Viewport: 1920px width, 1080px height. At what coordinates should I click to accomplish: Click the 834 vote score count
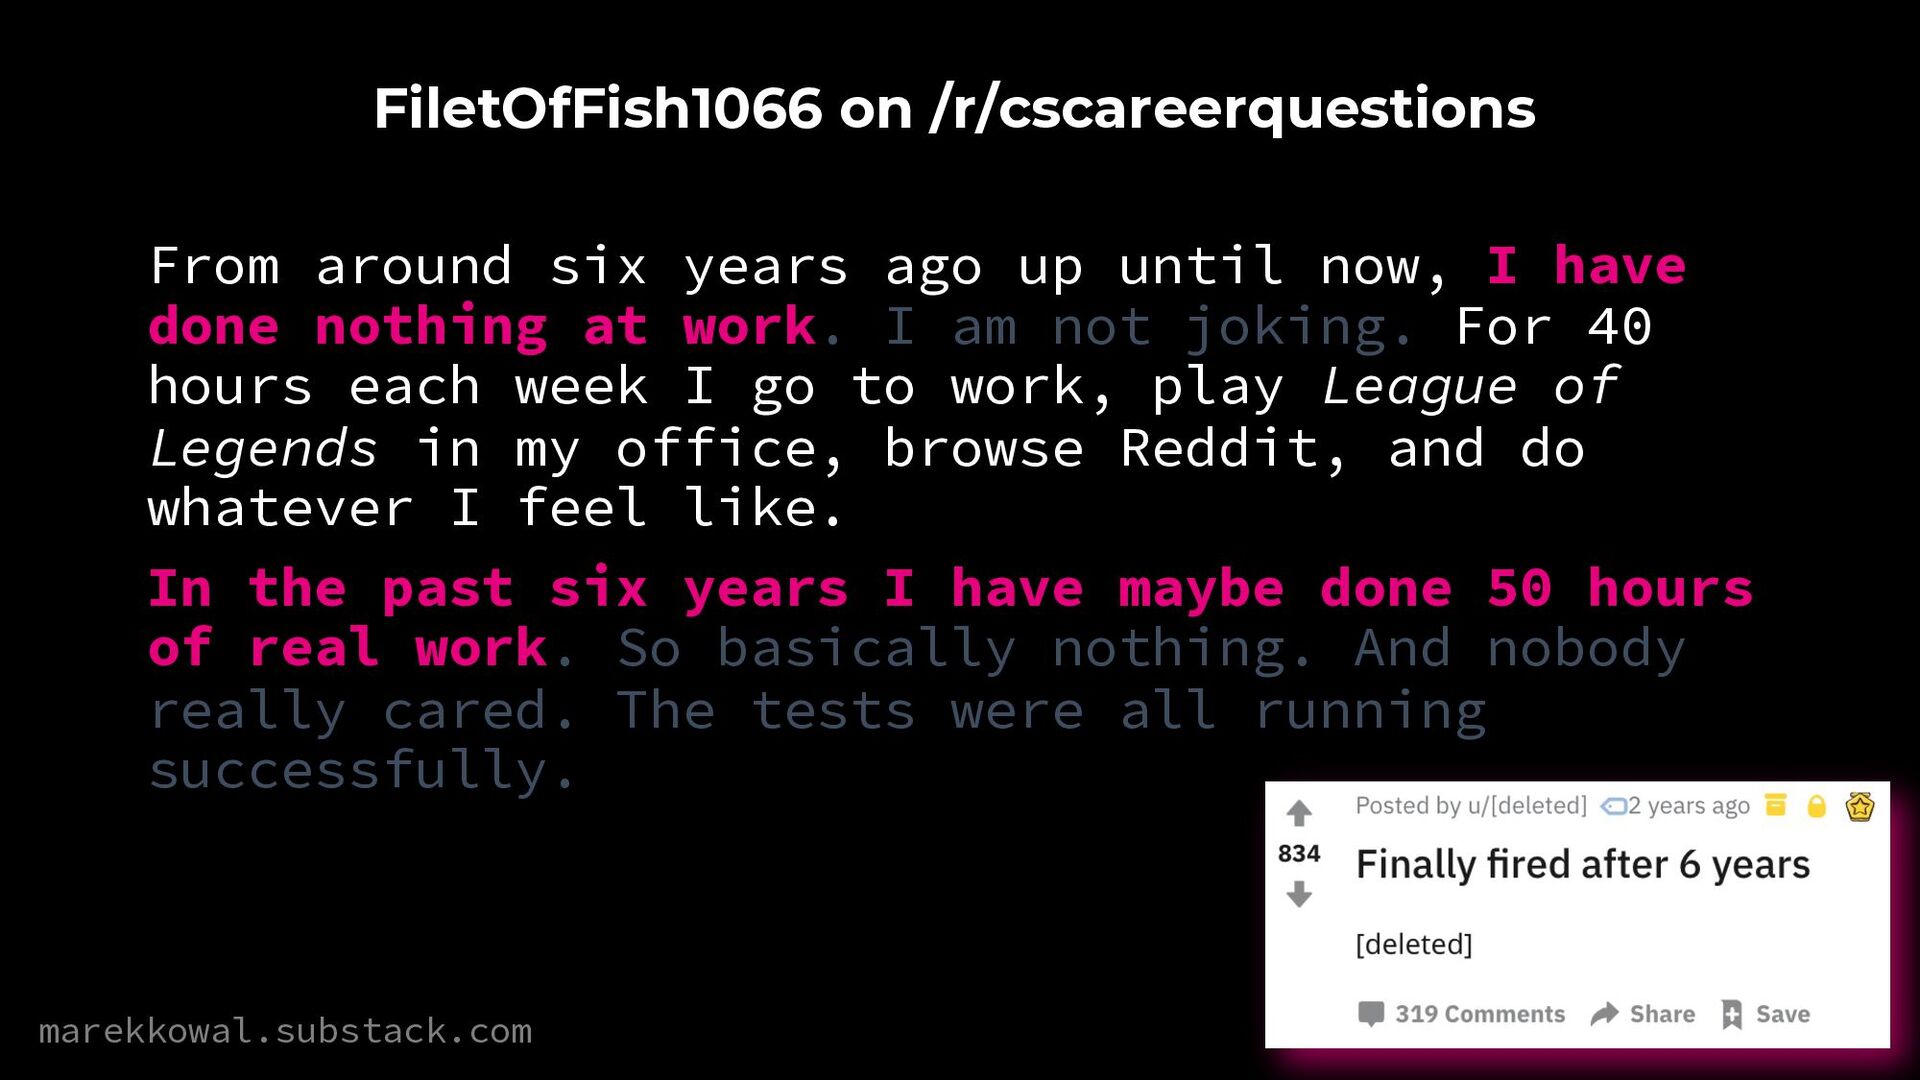tap(1299, 853)
